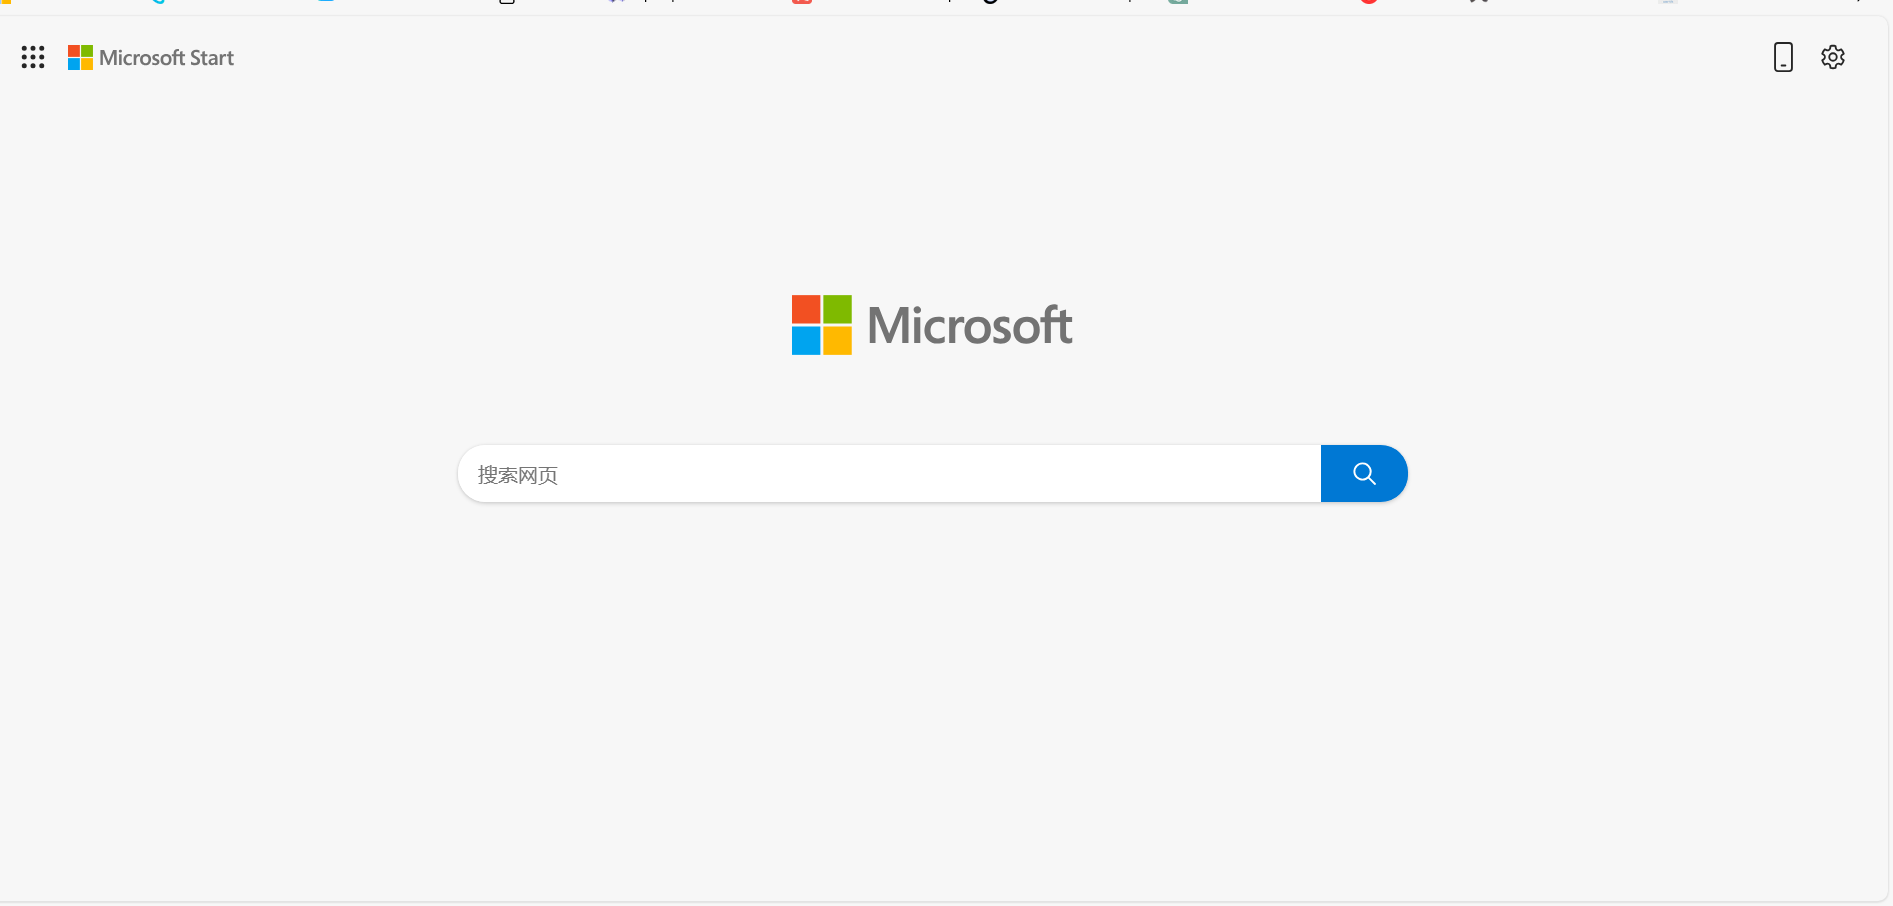Screen dimensions: 1893x906
Task: Click the Microsoft Start logo link
Action: (x=151, y=58)
